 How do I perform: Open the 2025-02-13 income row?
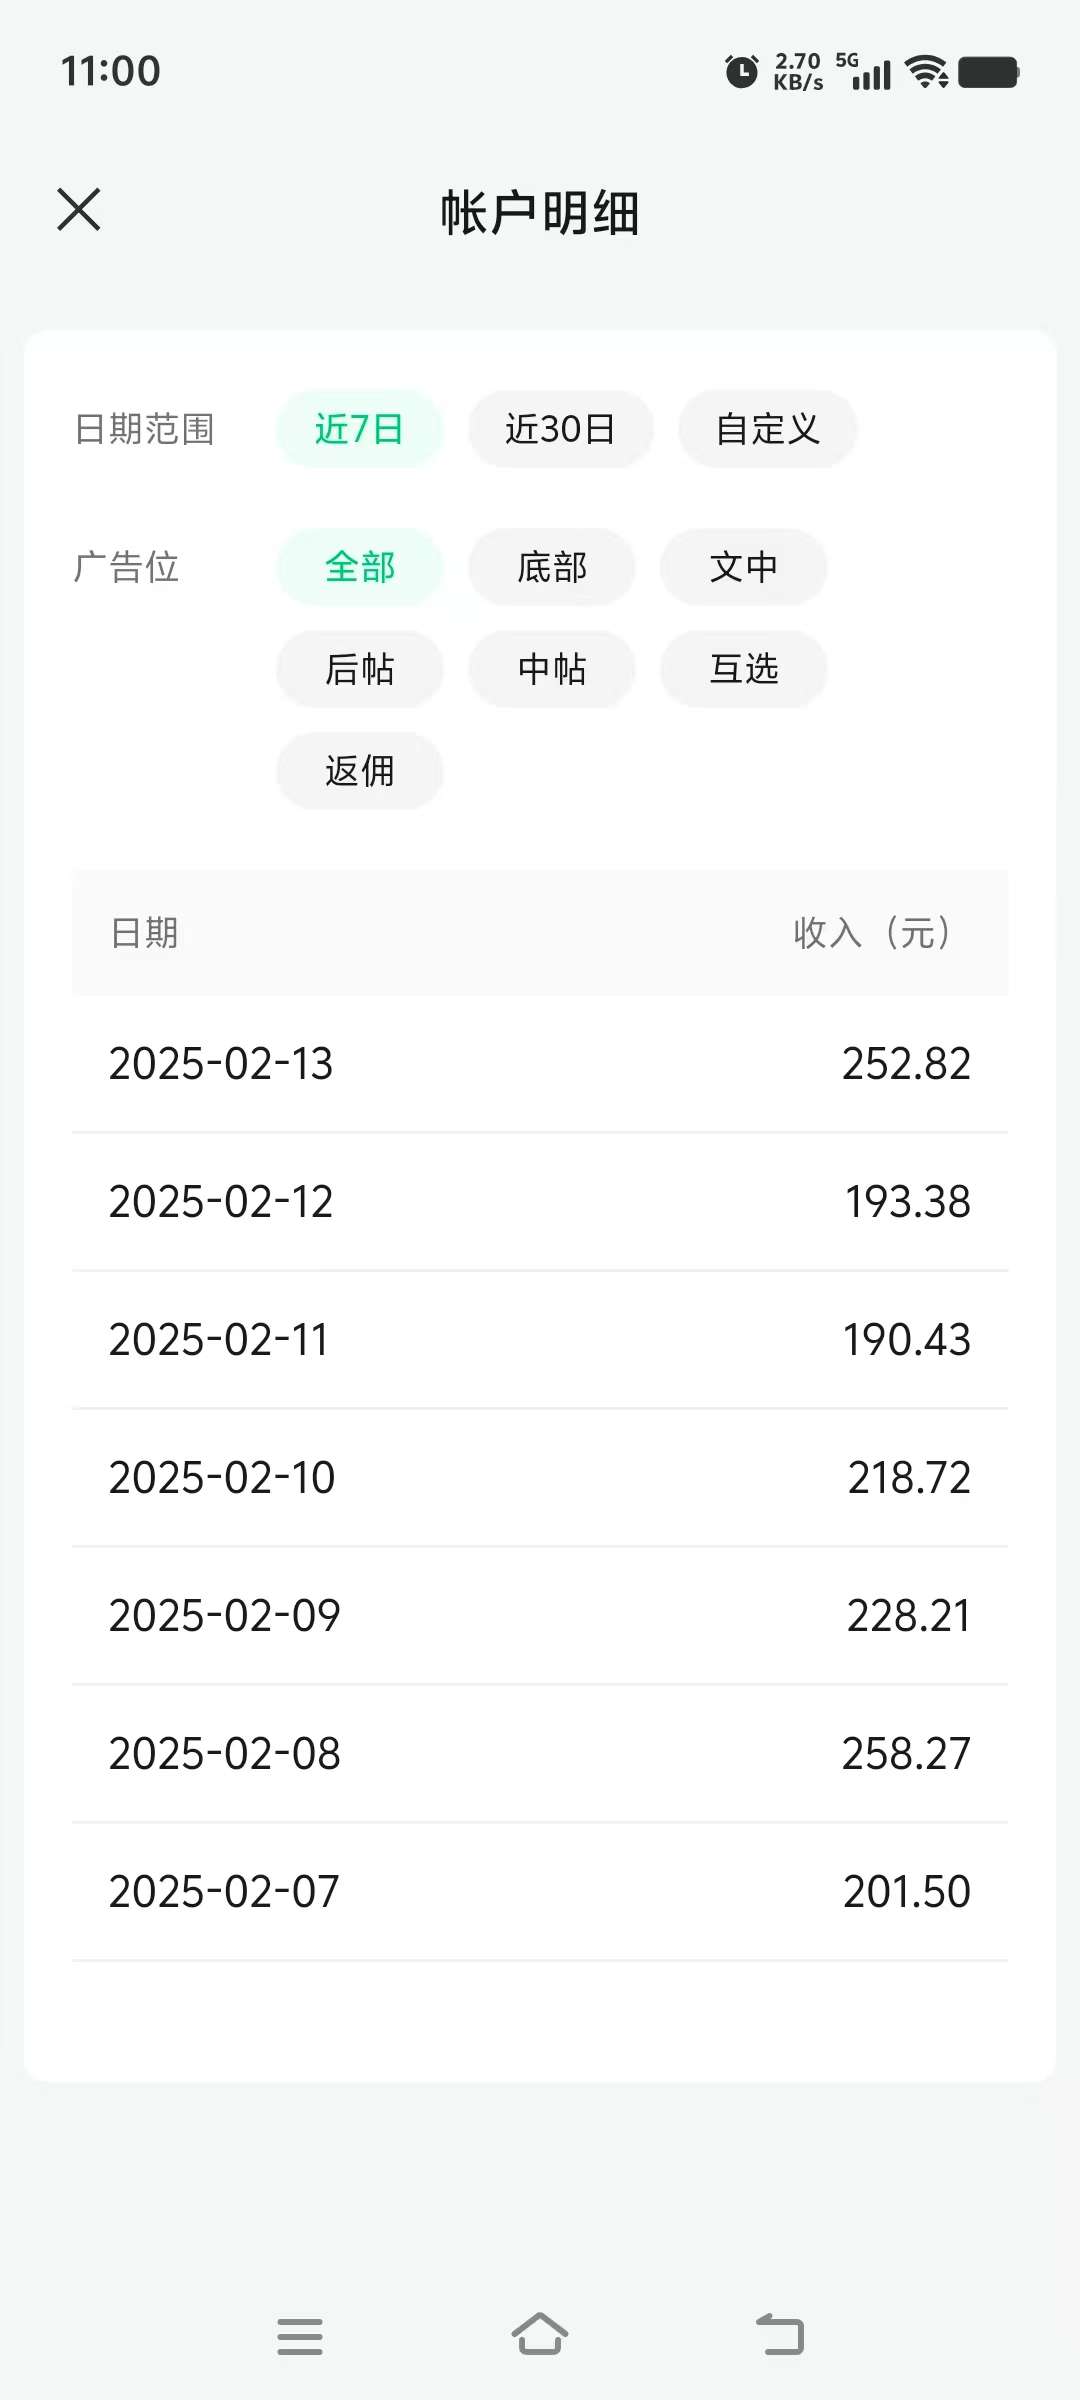coord(540,1064)
